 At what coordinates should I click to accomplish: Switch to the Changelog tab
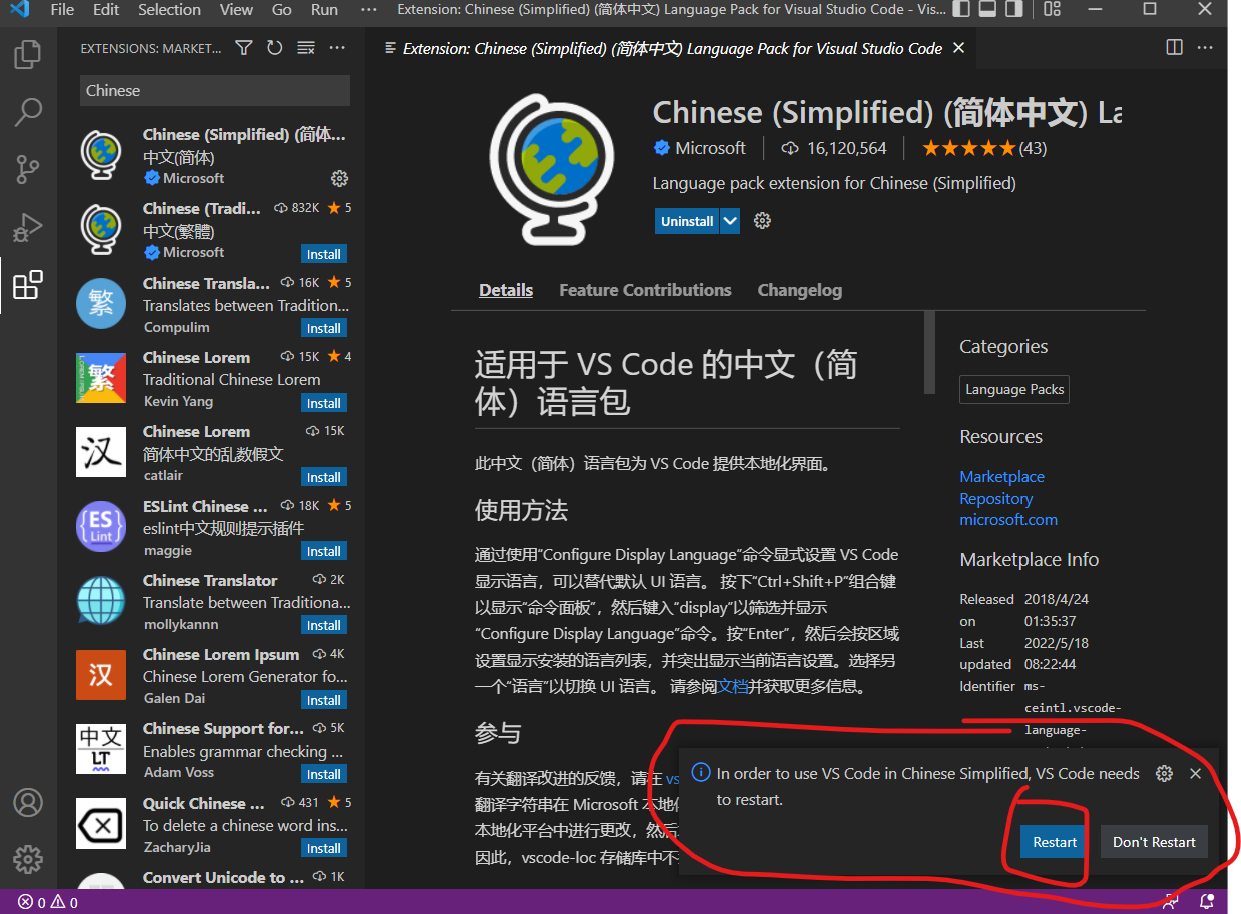(800, 290)
